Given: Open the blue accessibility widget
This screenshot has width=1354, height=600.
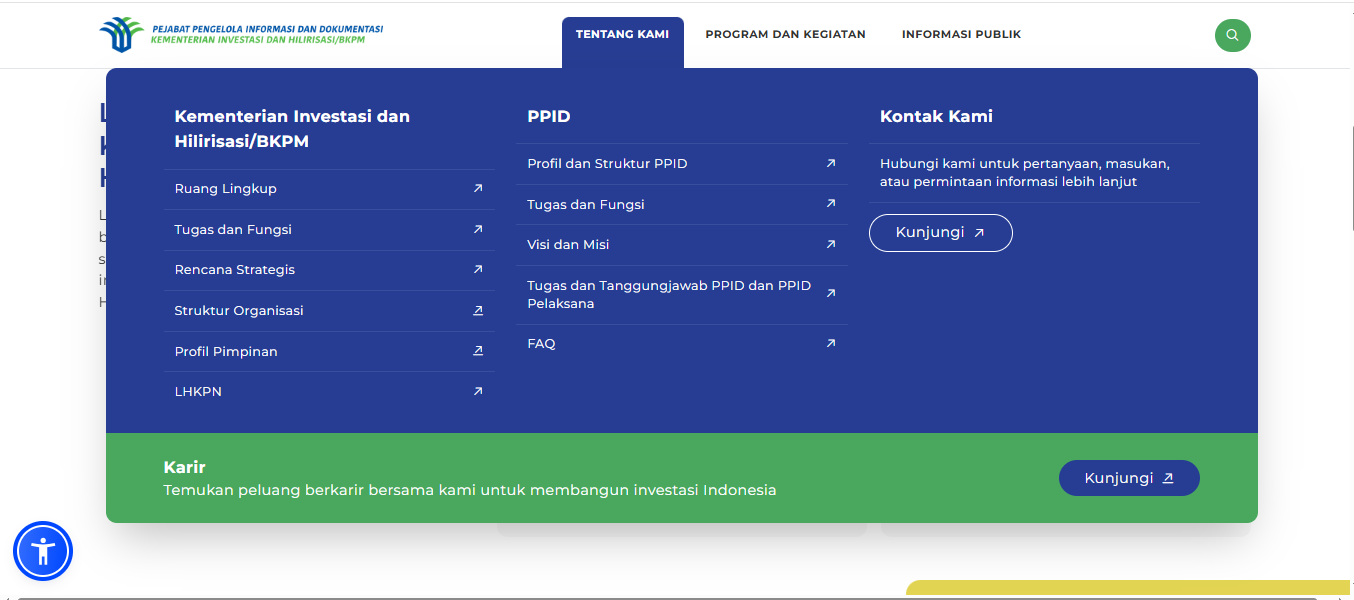Looking at the screenshot, I should [43, 550].
